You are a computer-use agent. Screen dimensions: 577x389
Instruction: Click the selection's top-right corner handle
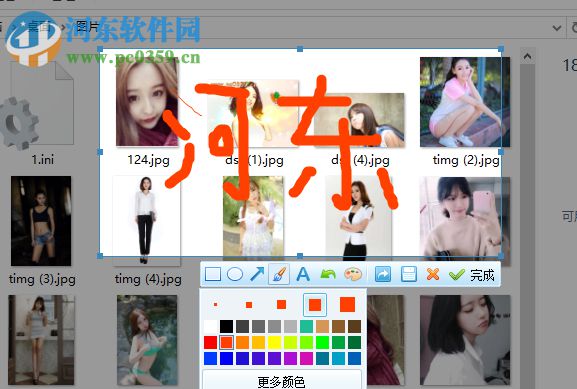[501, 49]
